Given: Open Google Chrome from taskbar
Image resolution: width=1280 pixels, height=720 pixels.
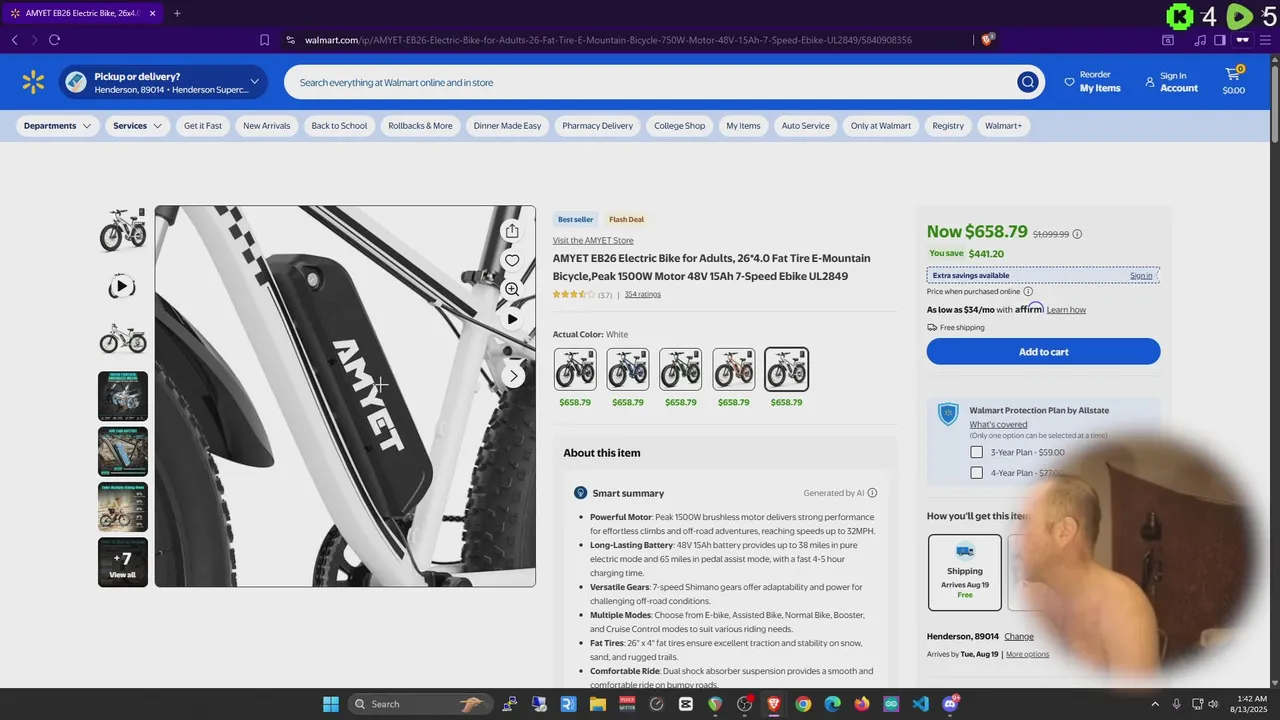Looking at the screenshot, I should click(x=803, y=704).
